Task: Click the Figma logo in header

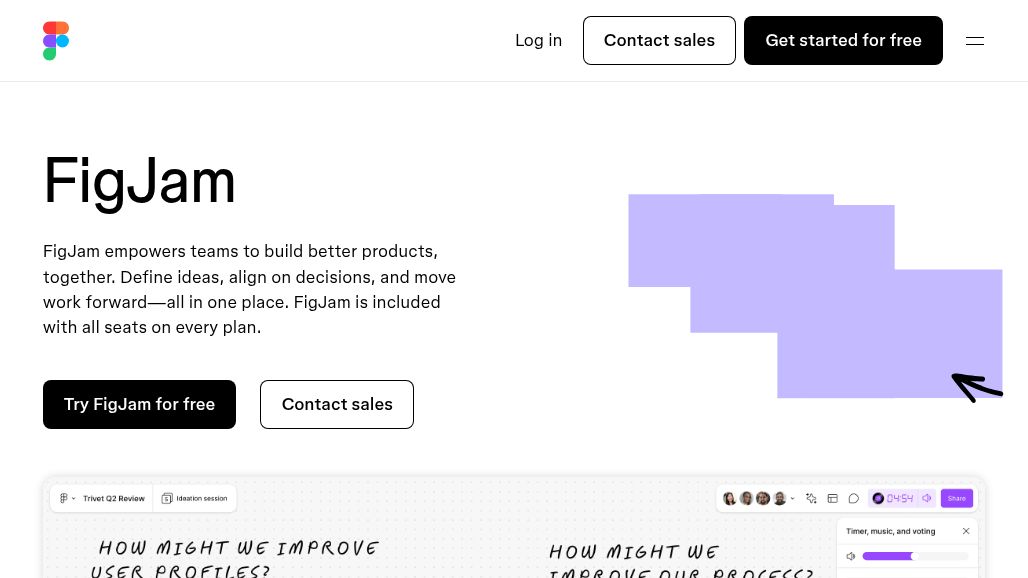Action: (56, 41)
